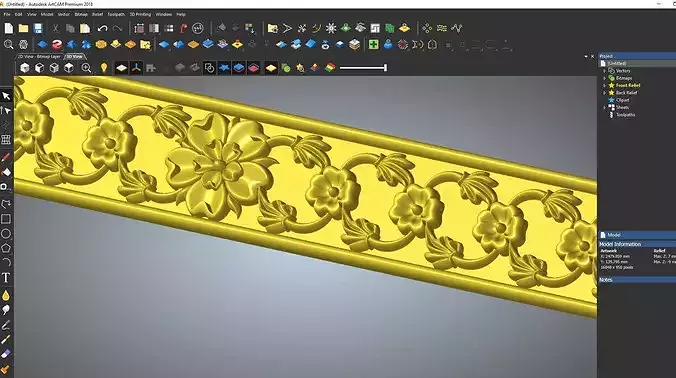Click the first isometric view cube
The image size is (676, 378).
(25, 68)
